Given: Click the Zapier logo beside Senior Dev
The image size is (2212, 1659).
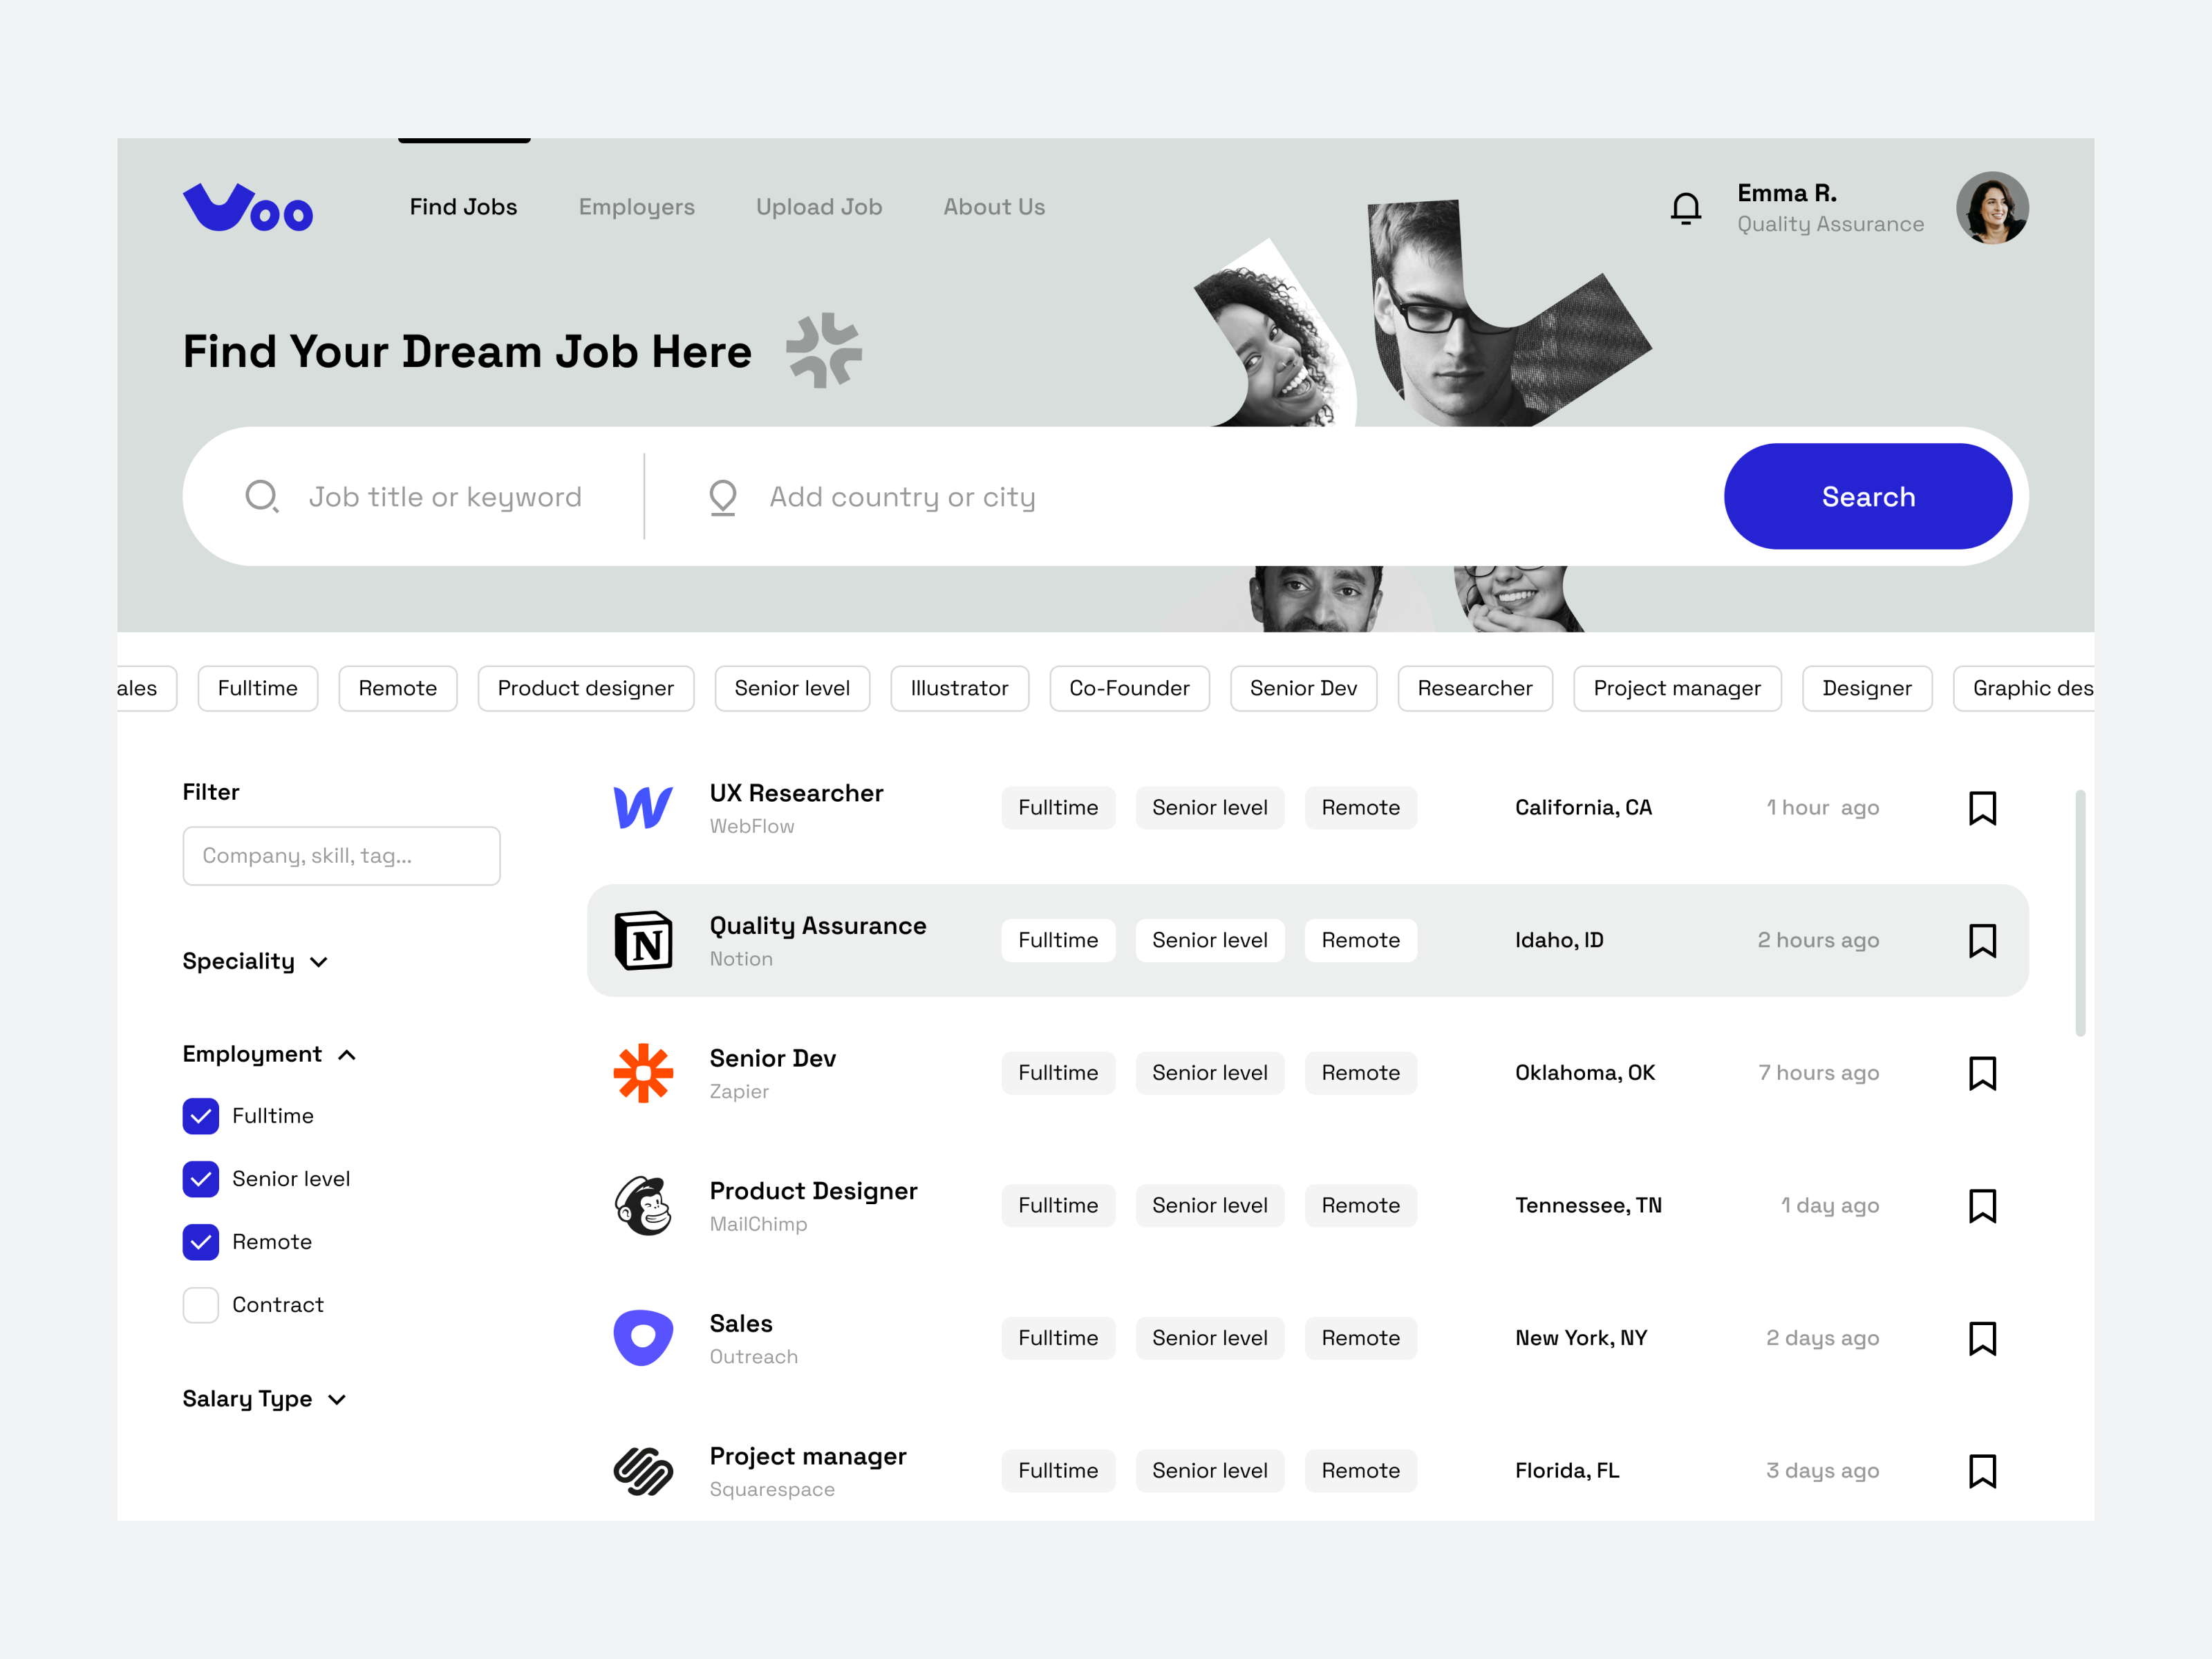Looking at the screenshot, I should (x=642, y=1073).
